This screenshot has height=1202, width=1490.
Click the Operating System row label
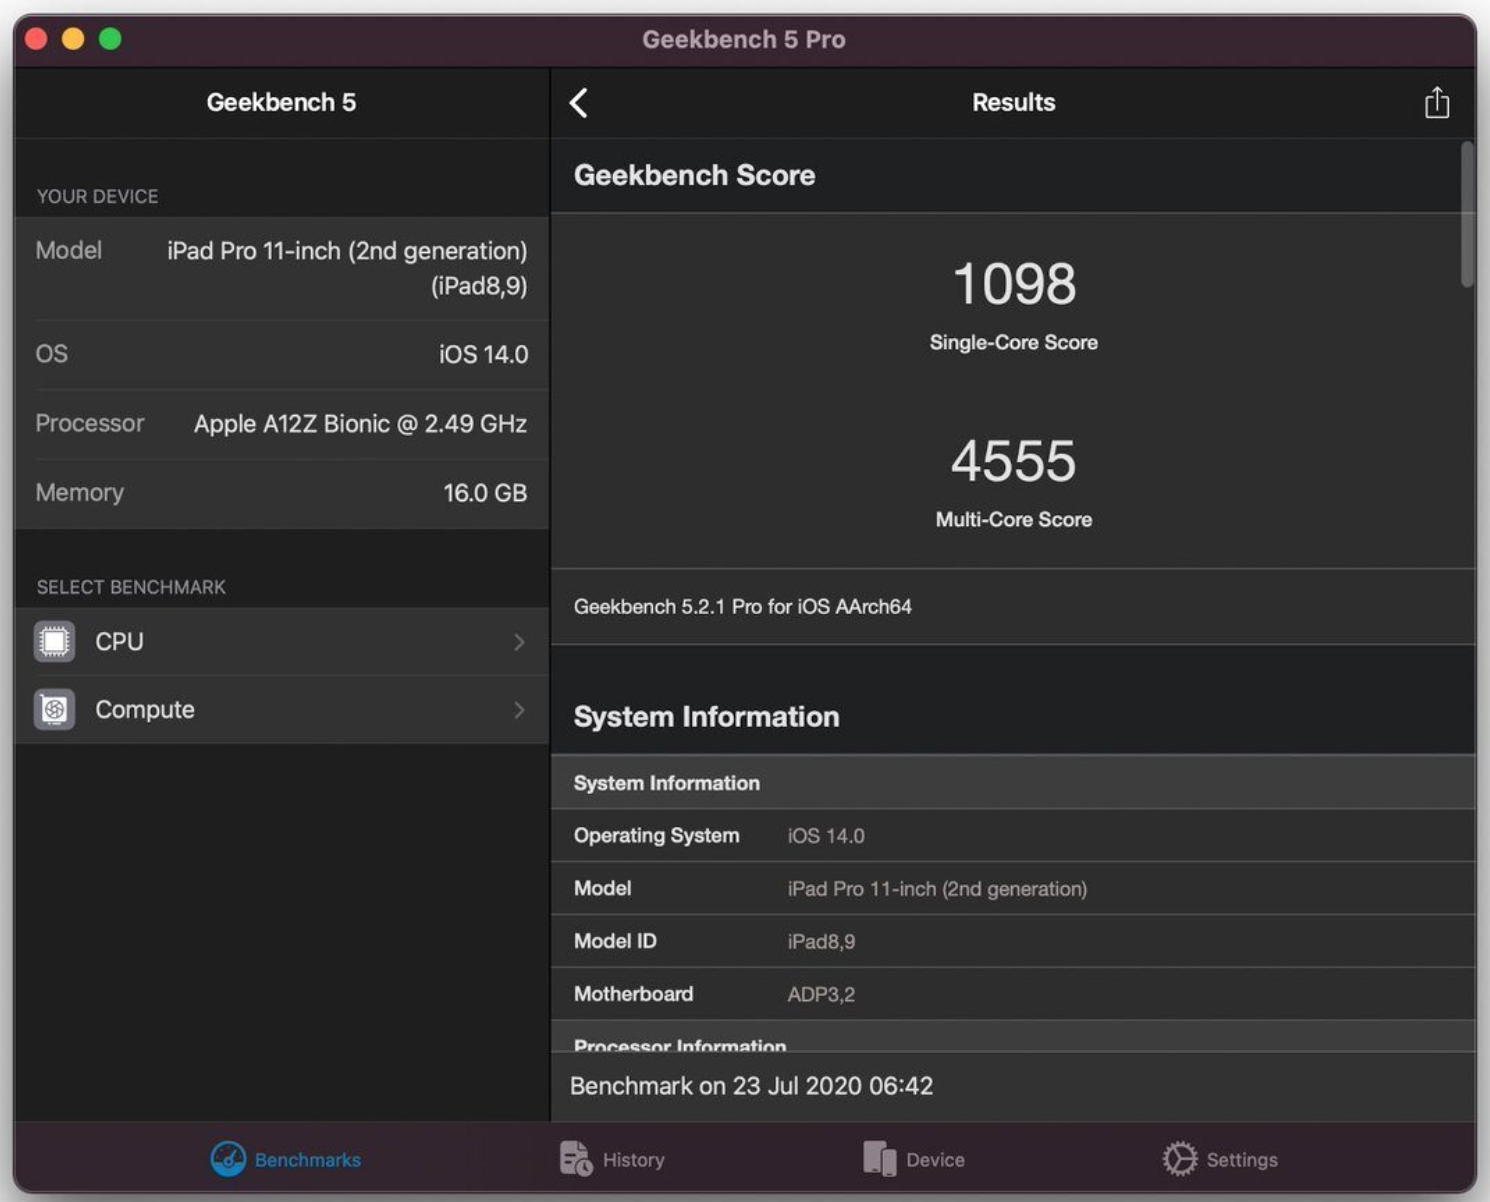tap(657, 836)
